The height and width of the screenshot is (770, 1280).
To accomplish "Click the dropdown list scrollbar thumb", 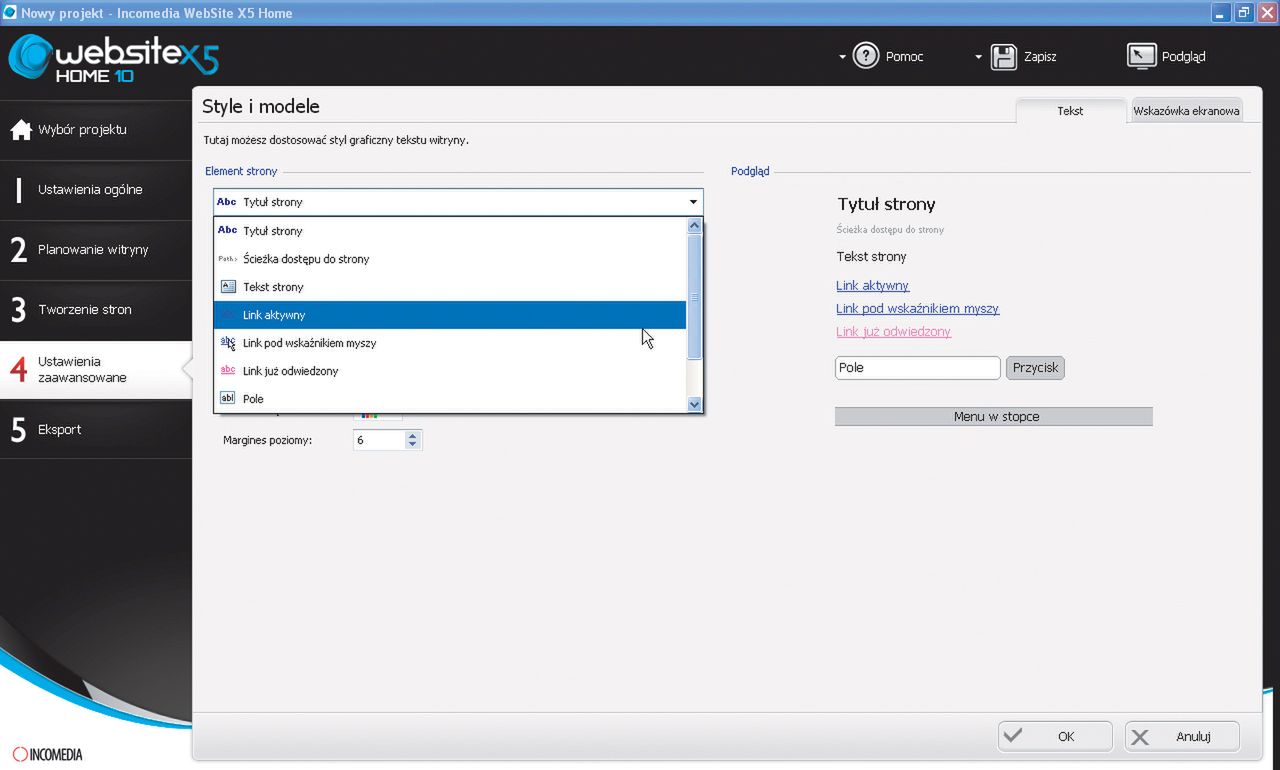I will coord(695,297).
